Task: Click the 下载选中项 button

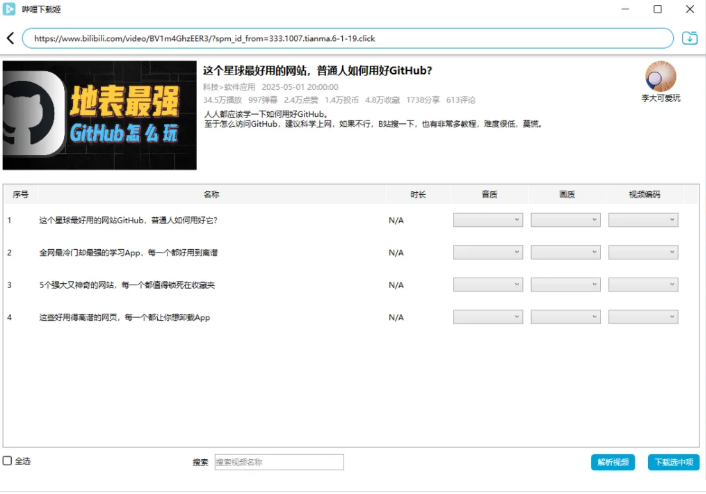Action: coord(674,462)
